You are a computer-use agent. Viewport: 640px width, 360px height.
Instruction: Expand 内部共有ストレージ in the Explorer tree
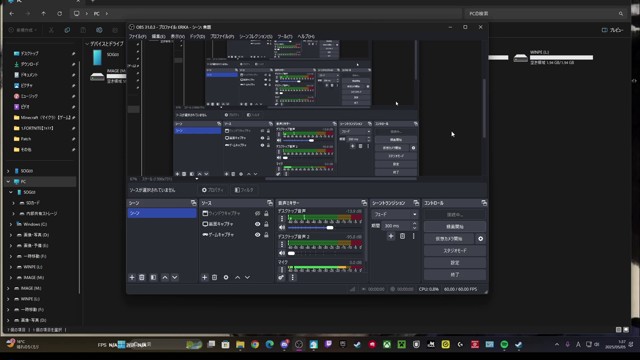click(13, 213)
